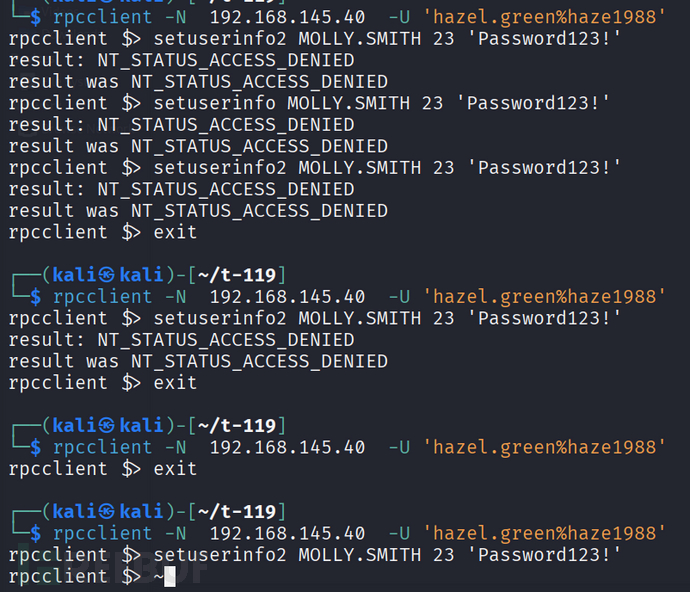This screenshot has width=690, height=592.
Task: Click the last 'result was NT_STATUS_ACCESS_DENIED' line
Action: coord(198,361)
